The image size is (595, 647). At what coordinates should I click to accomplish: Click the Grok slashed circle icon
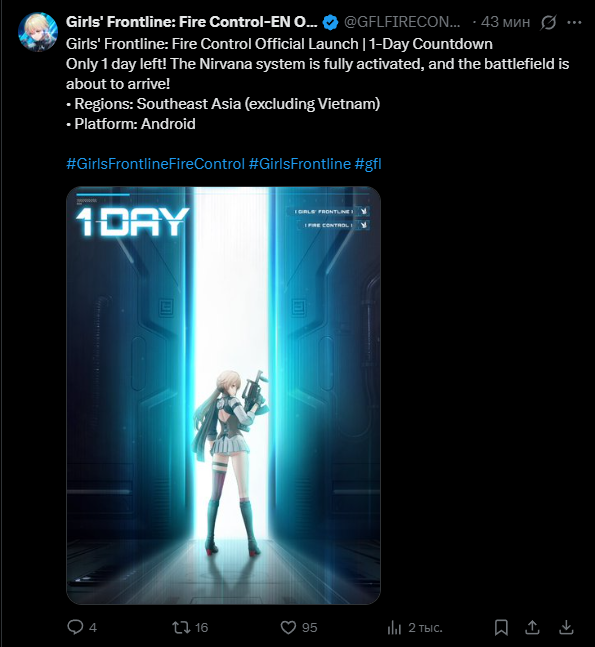point(548,22)
